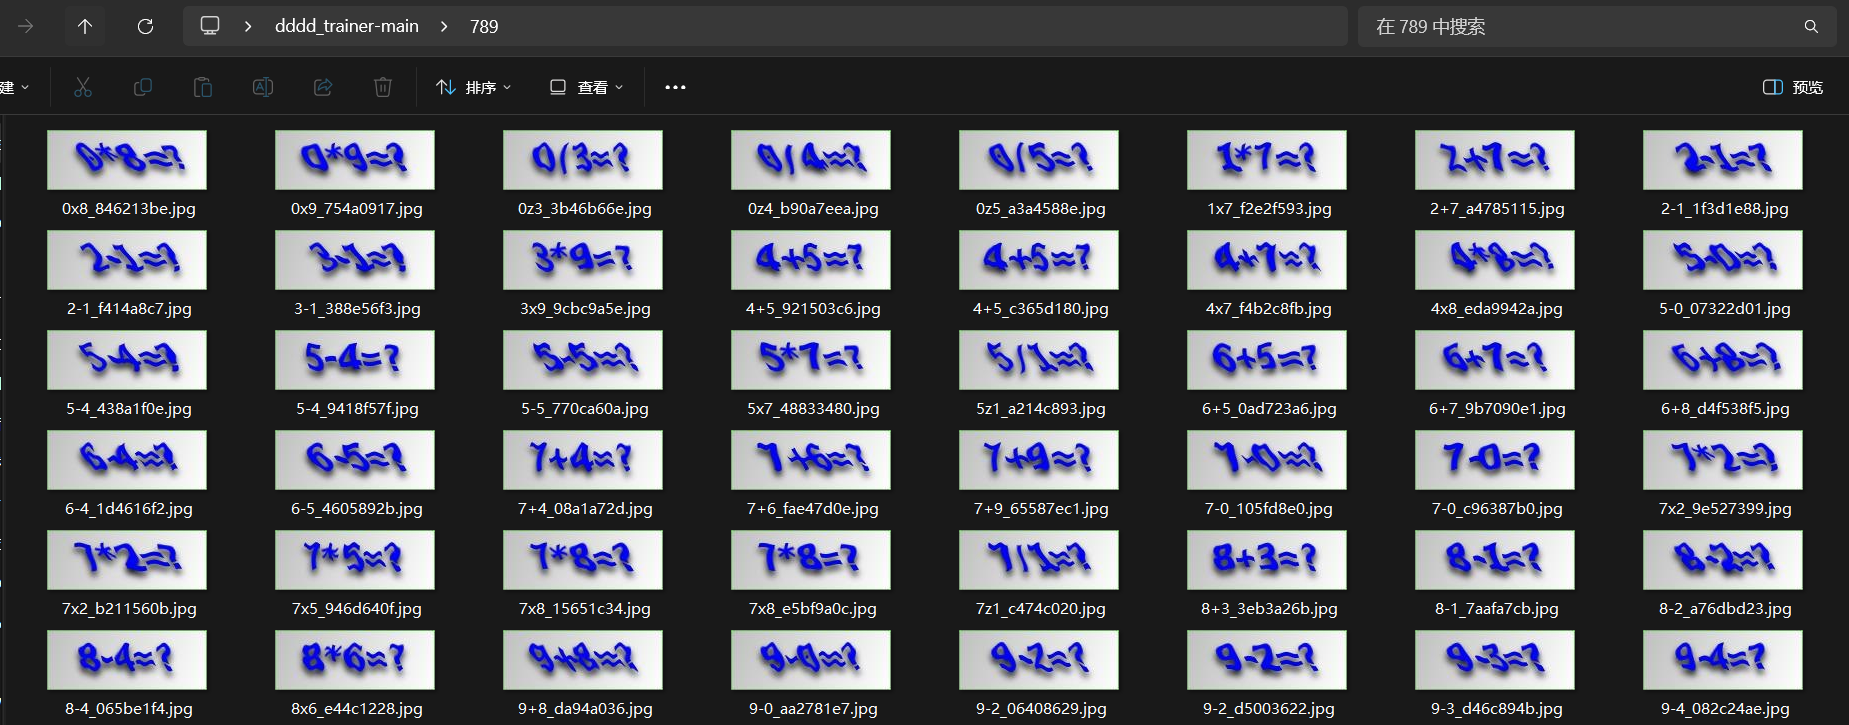This screenshot has height=725, width=1849.
Task: Click file name 4+5_921503c6.jpg
Action: pos(813,309)
